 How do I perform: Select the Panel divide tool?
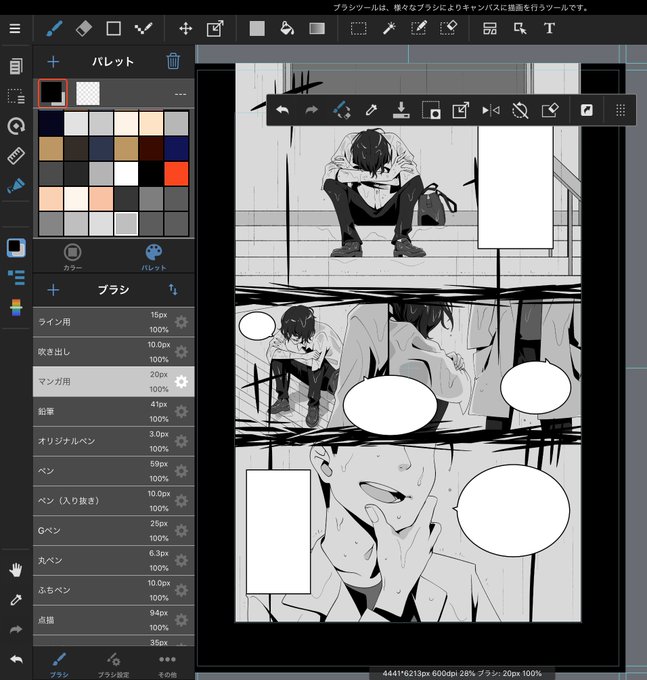(490, 29)
